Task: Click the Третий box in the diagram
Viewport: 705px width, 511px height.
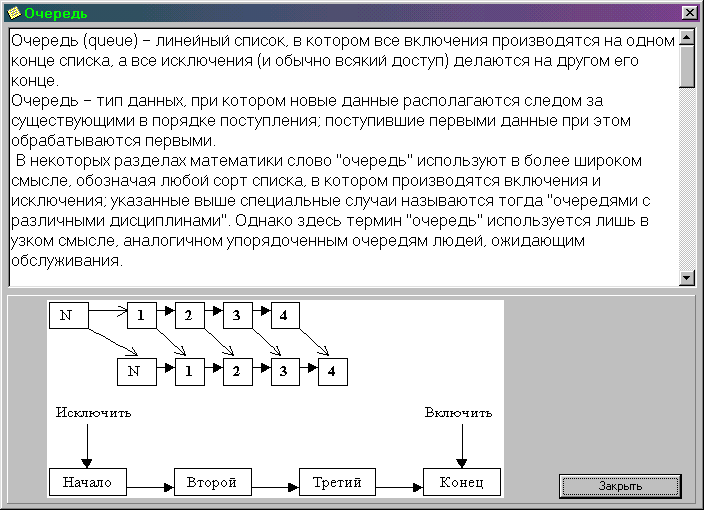Action: [337, 482]
